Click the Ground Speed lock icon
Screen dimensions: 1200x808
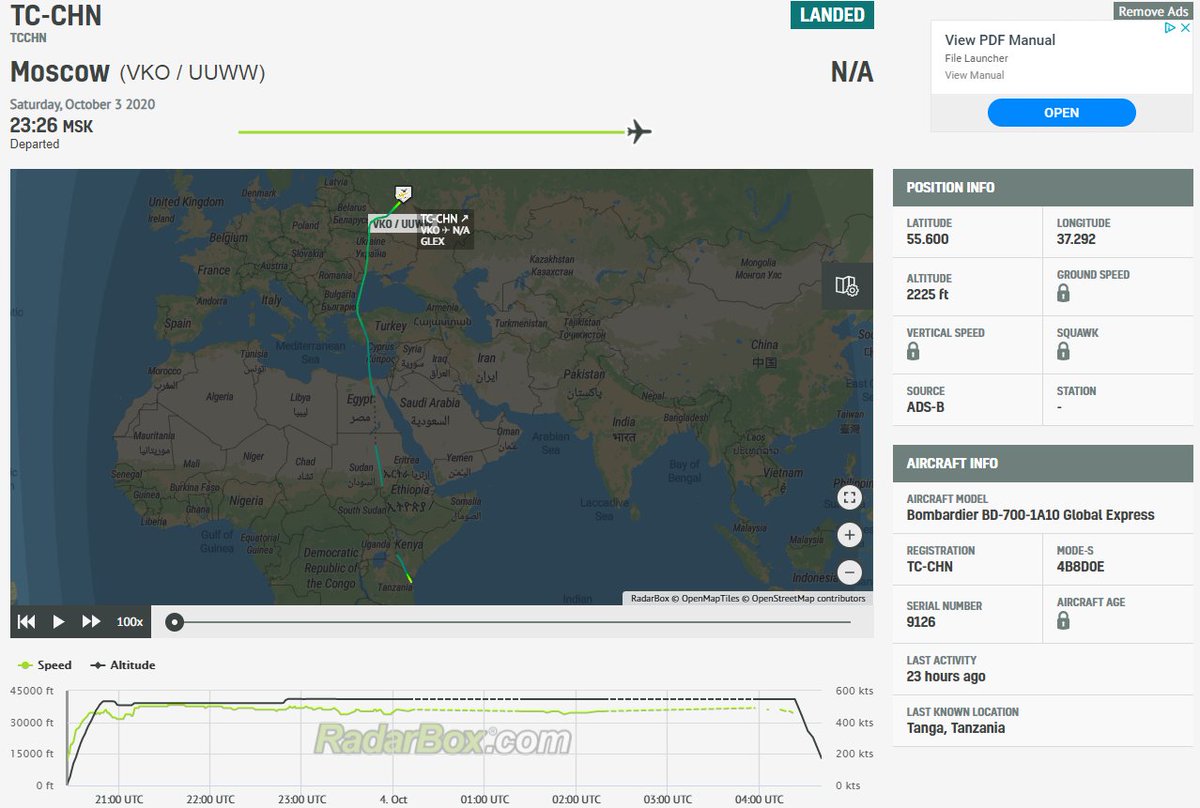(x=1064, y=293)
